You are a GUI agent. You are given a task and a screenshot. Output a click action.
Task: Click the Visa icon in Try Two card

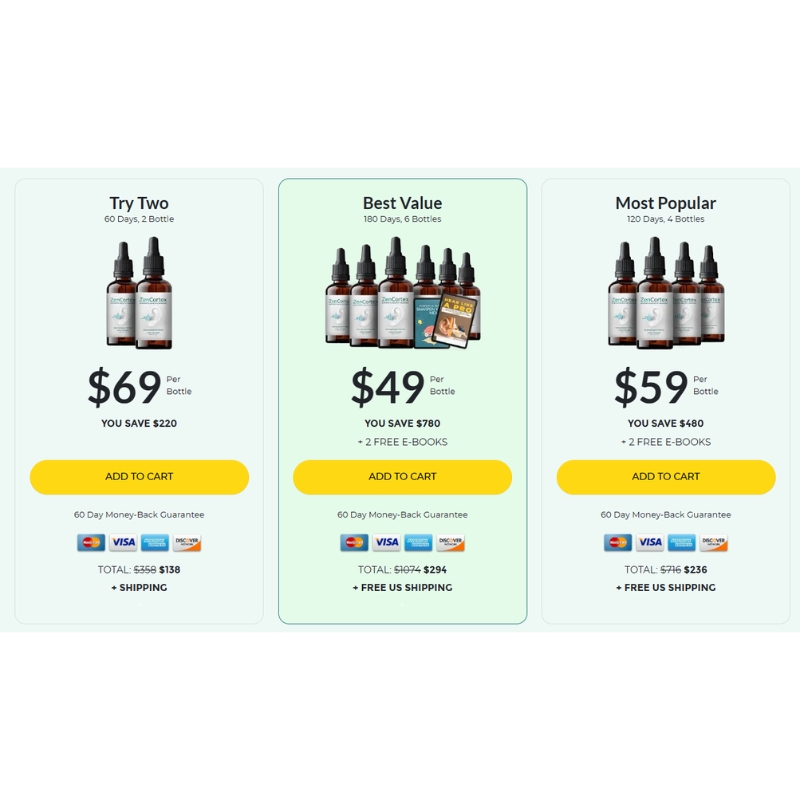123,542
